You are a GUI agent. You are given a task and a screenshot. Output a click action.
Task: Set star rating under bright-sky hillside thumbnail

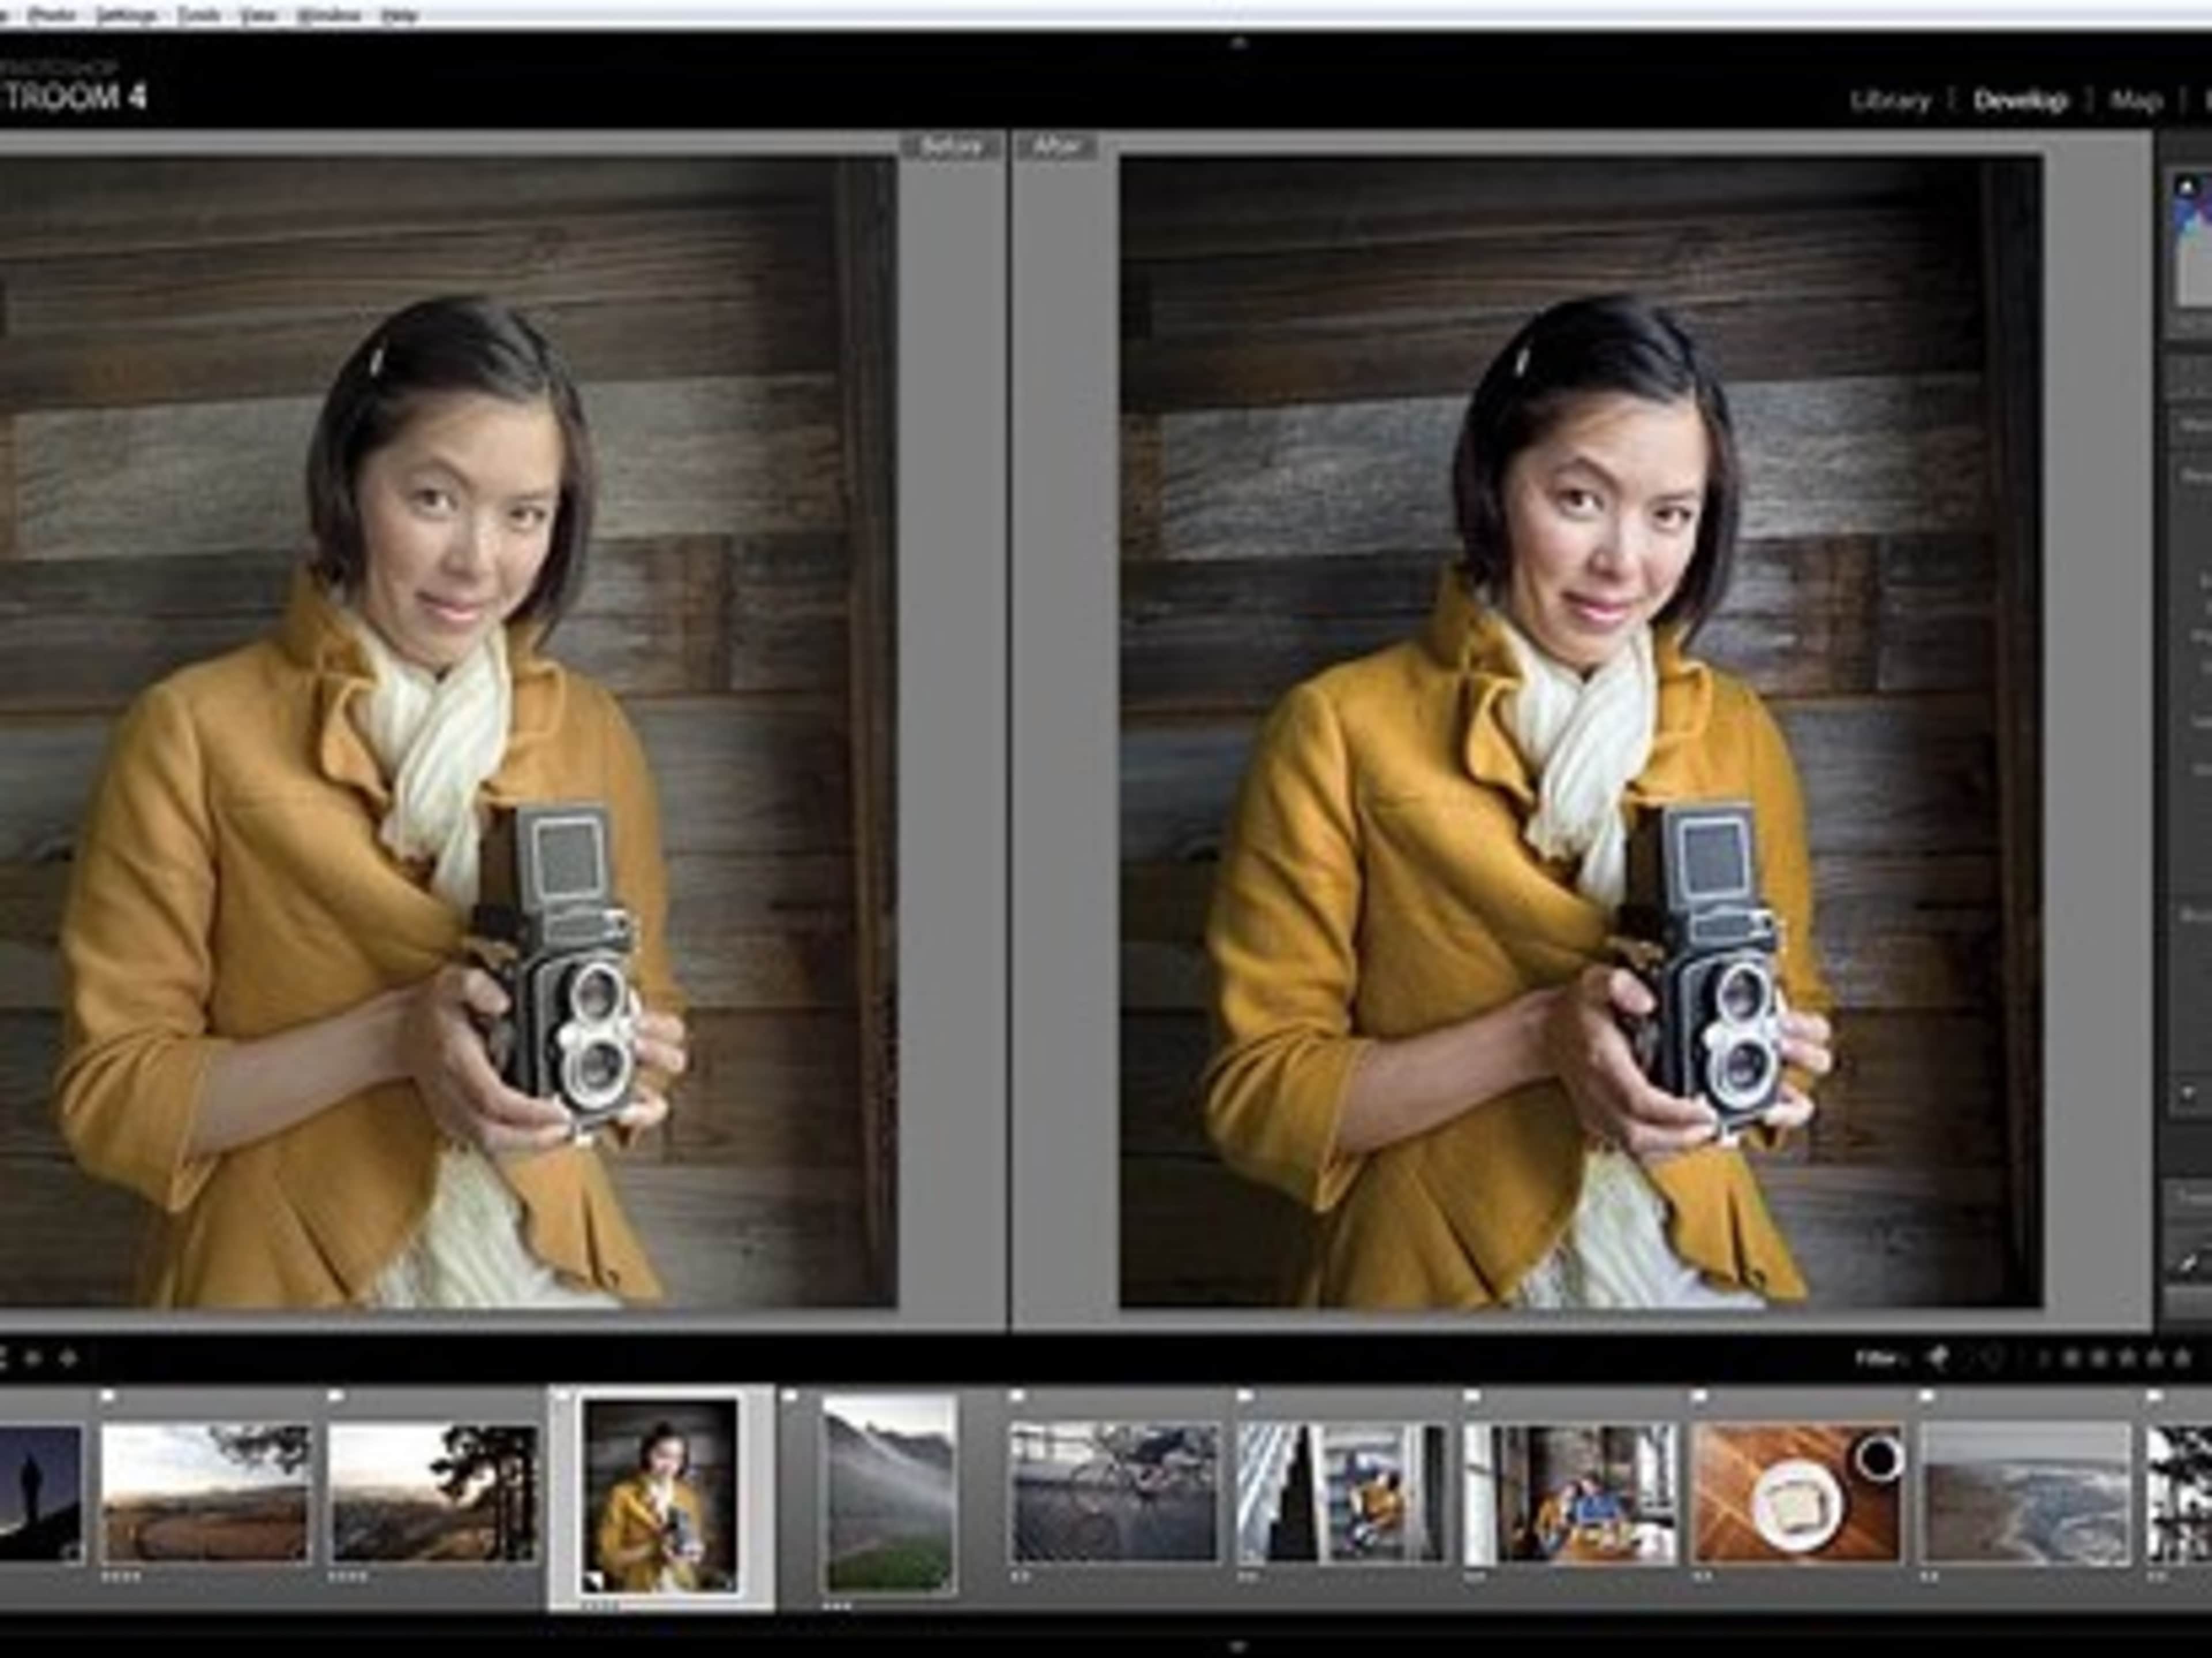(122, 1577)
